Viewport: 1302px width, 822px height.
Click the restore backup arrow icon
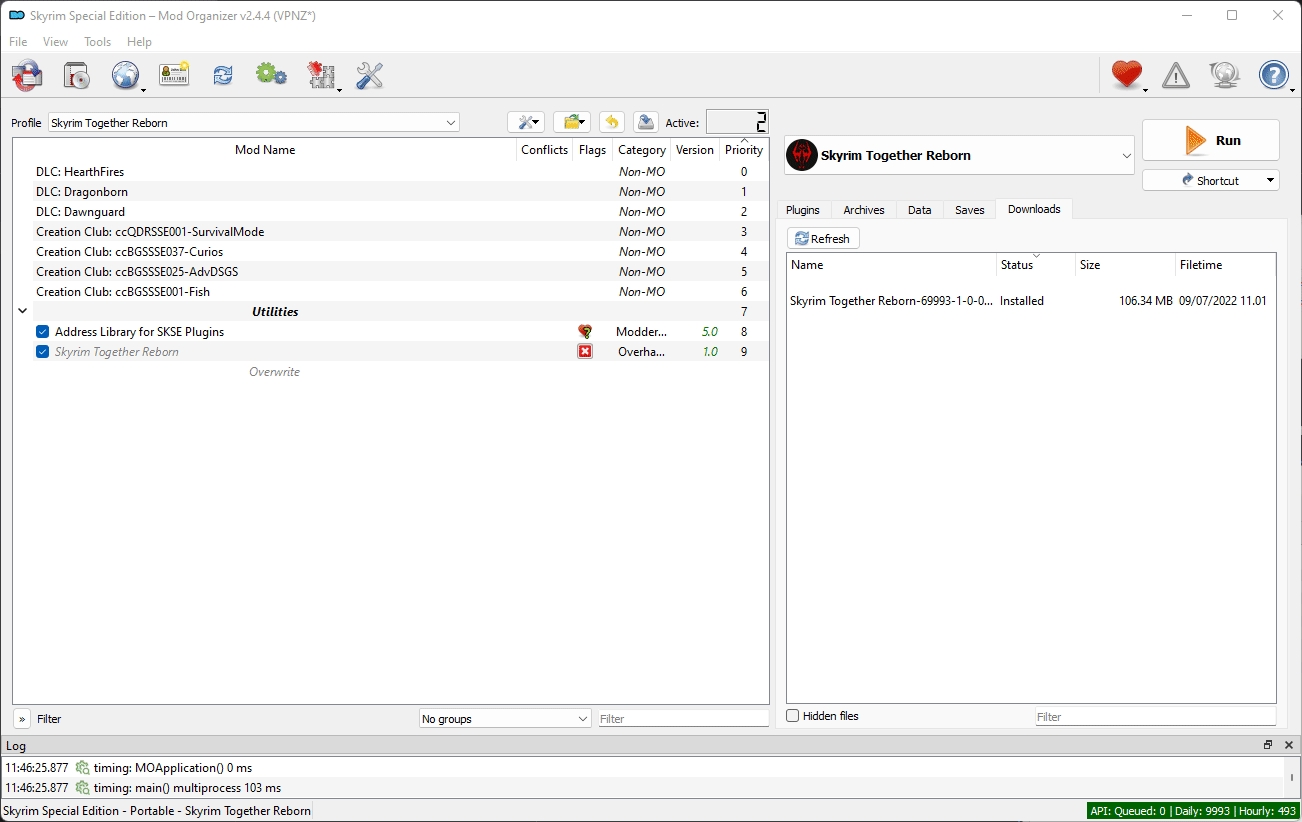pos(612,122)
